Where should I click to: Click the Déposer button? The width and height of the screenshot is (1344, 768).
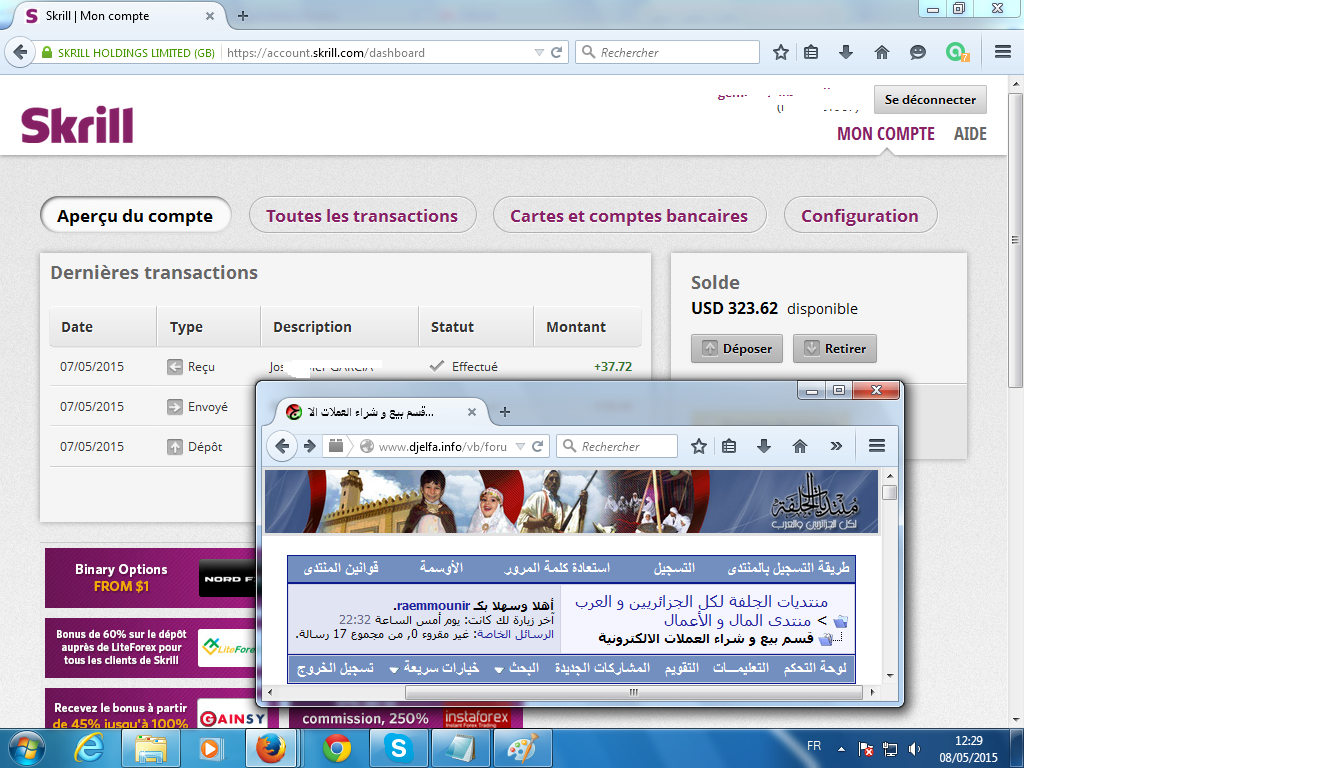click(737, 348)
